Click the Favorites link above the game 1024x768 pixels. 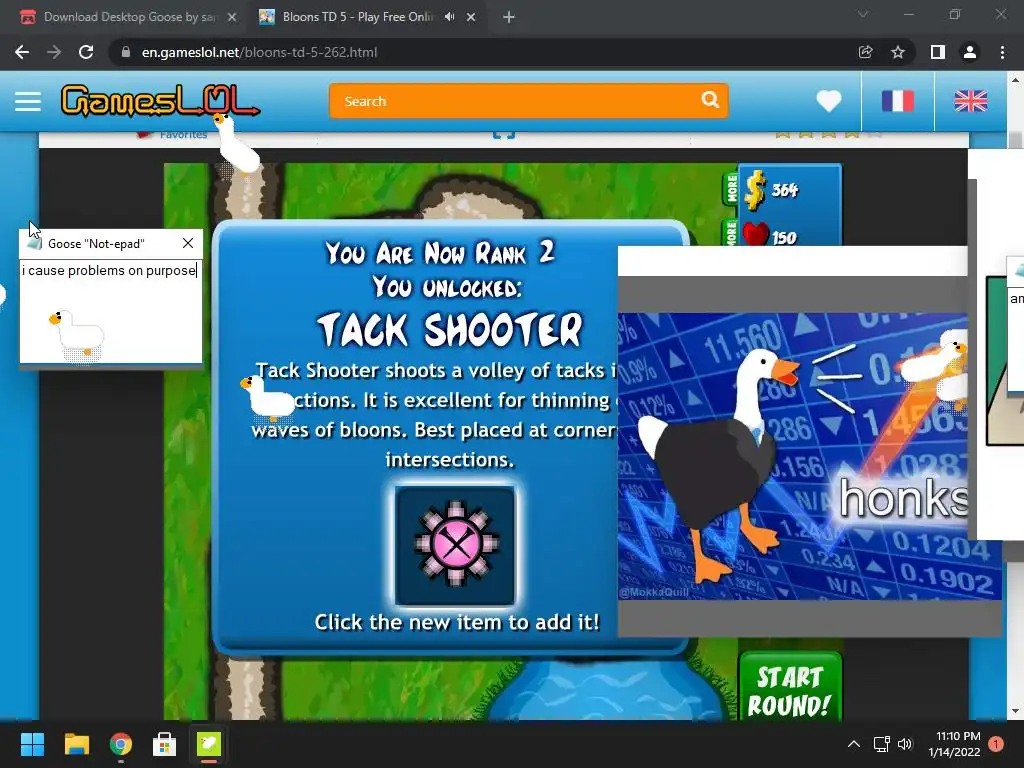pos(183,135)
